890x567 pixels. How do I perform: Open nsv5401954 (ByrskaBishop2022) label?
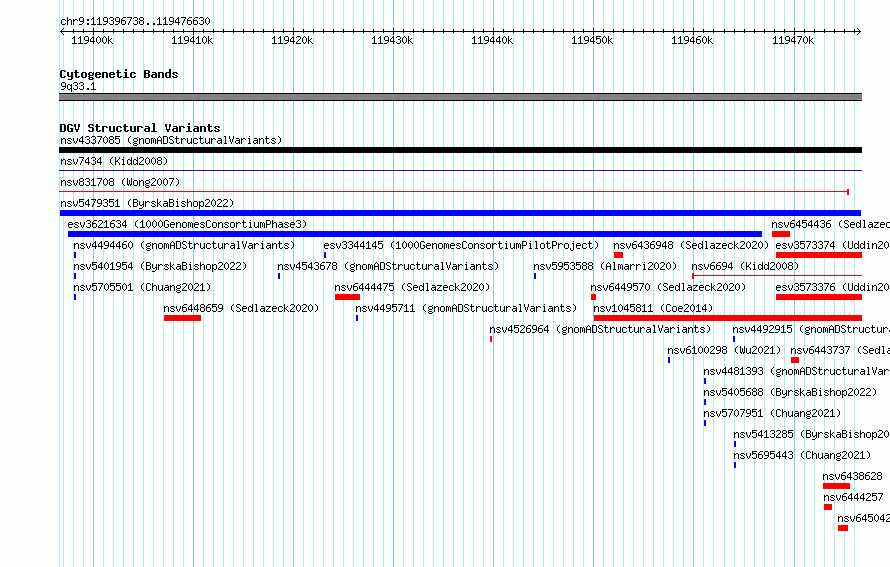point(160,266)
